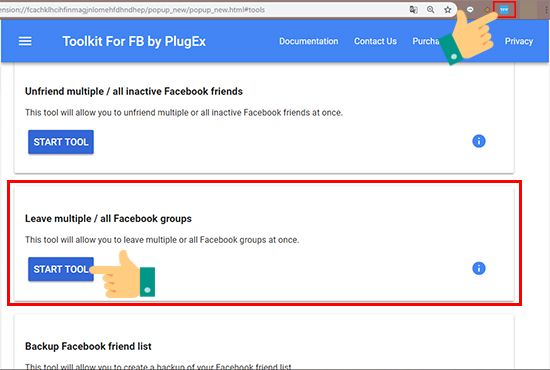This screenshot has width=550, height=370.
Task: Show info for the Unfriend inactive friends tool
Action: pos(479,141)
